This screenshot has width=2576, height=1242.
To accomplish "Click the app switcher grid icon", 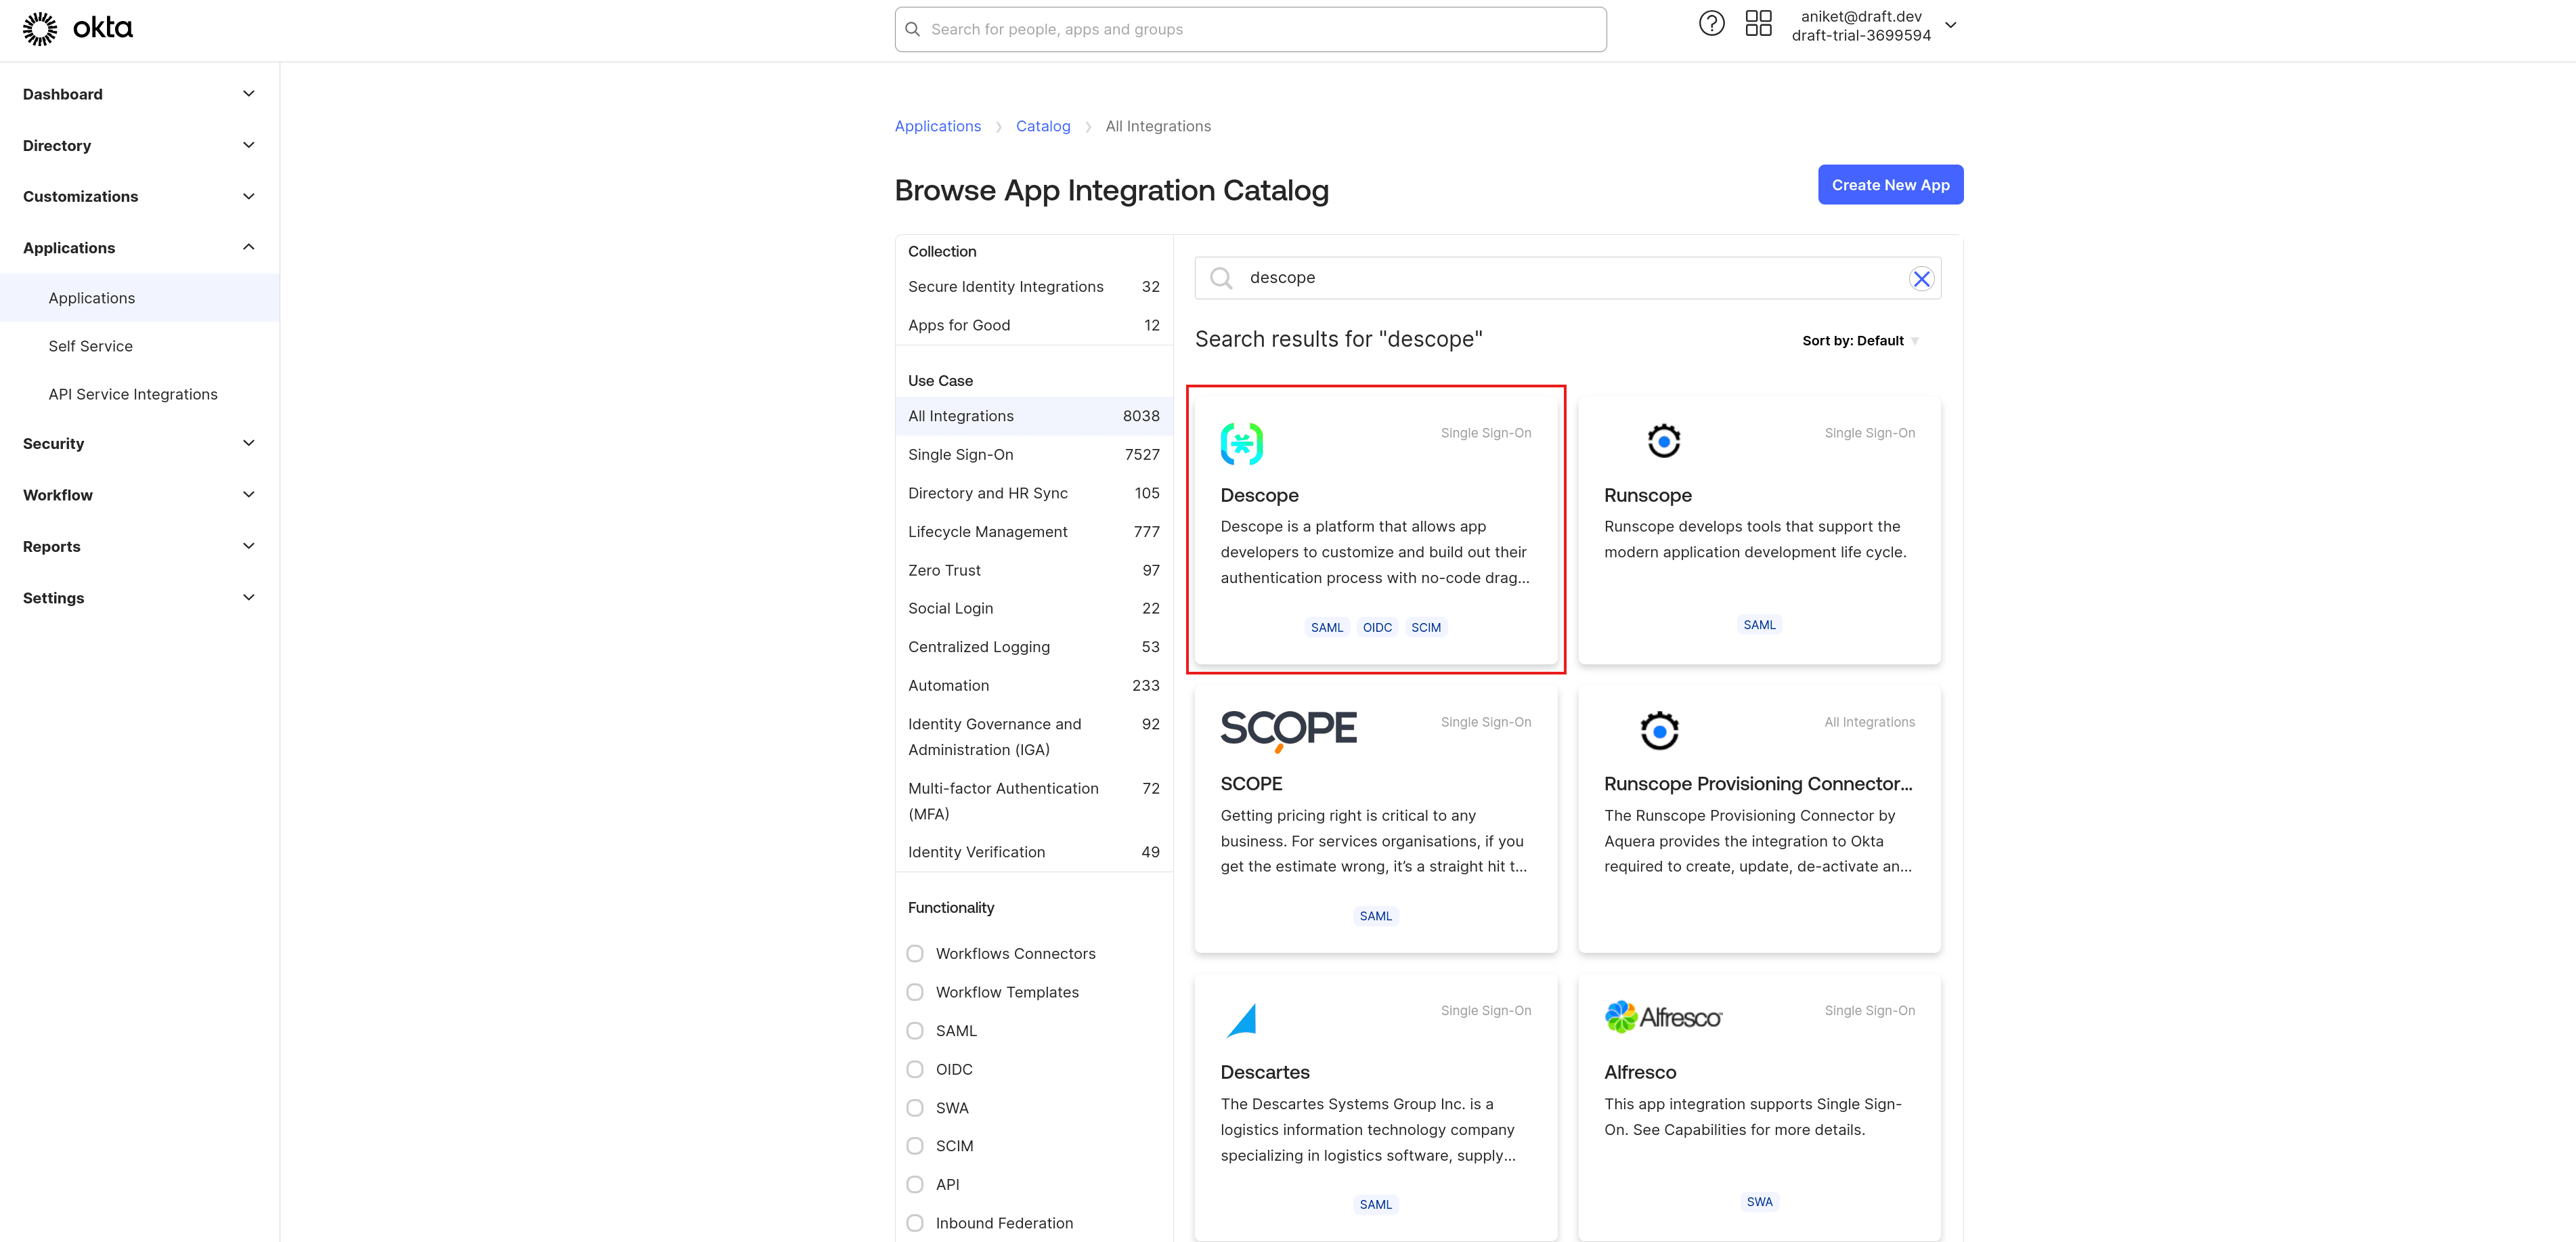I will tap(1760, 22).
